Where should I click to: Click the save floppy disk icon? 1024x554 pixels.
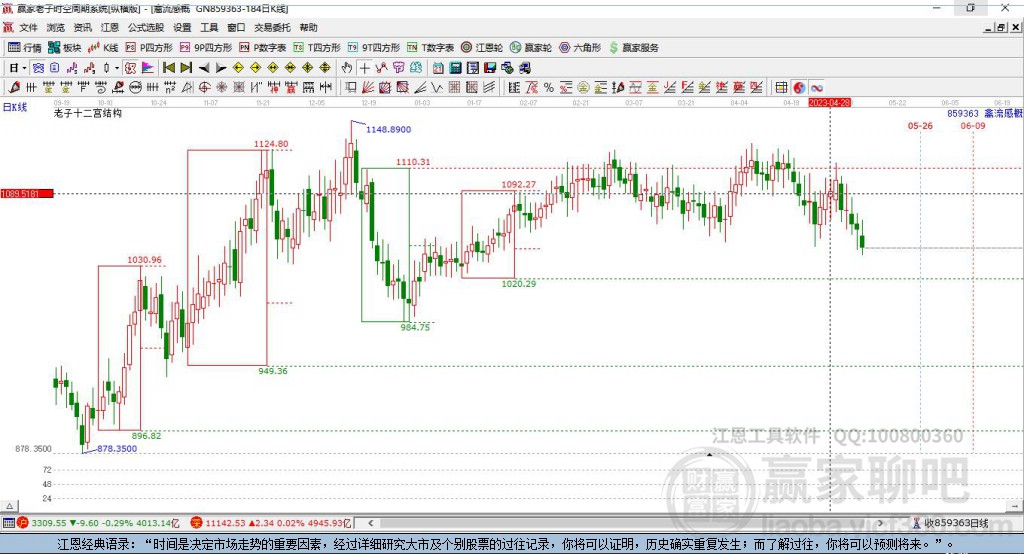click(x=490, y=68)
